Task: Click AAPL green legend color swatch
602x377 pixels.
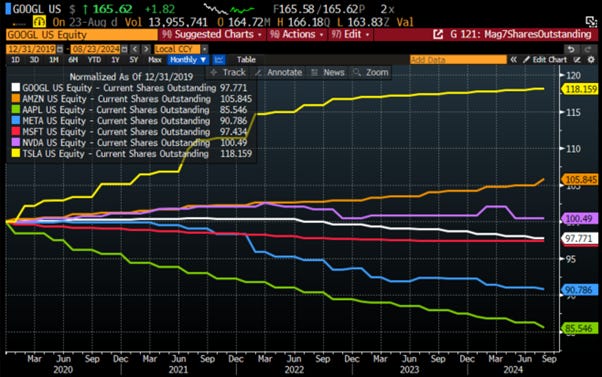Action: click(x=16, y=109)
